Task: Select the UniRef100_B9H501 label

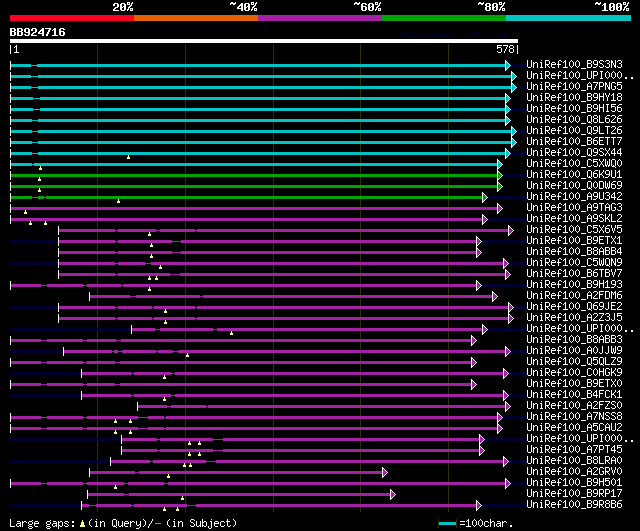Action: [574, 483]
